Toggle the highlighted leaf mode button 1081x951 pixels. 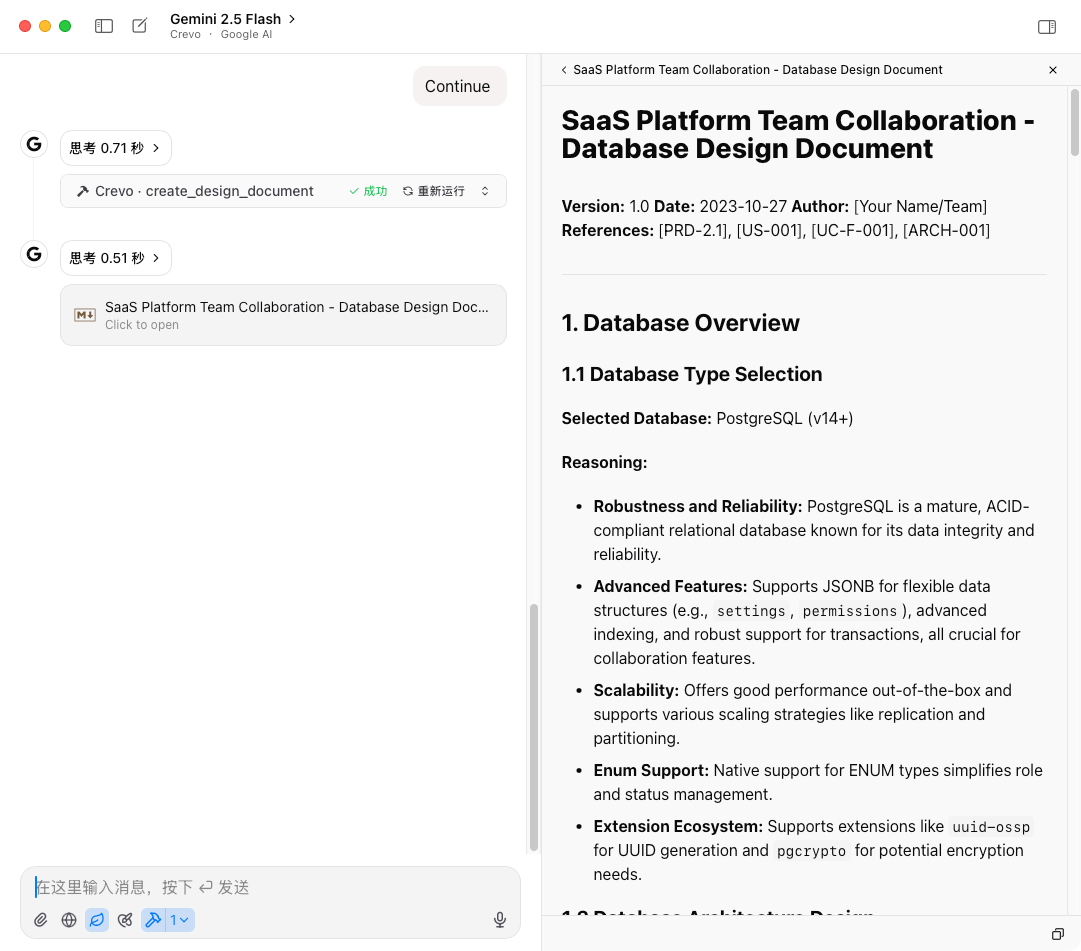click(97, 920)
